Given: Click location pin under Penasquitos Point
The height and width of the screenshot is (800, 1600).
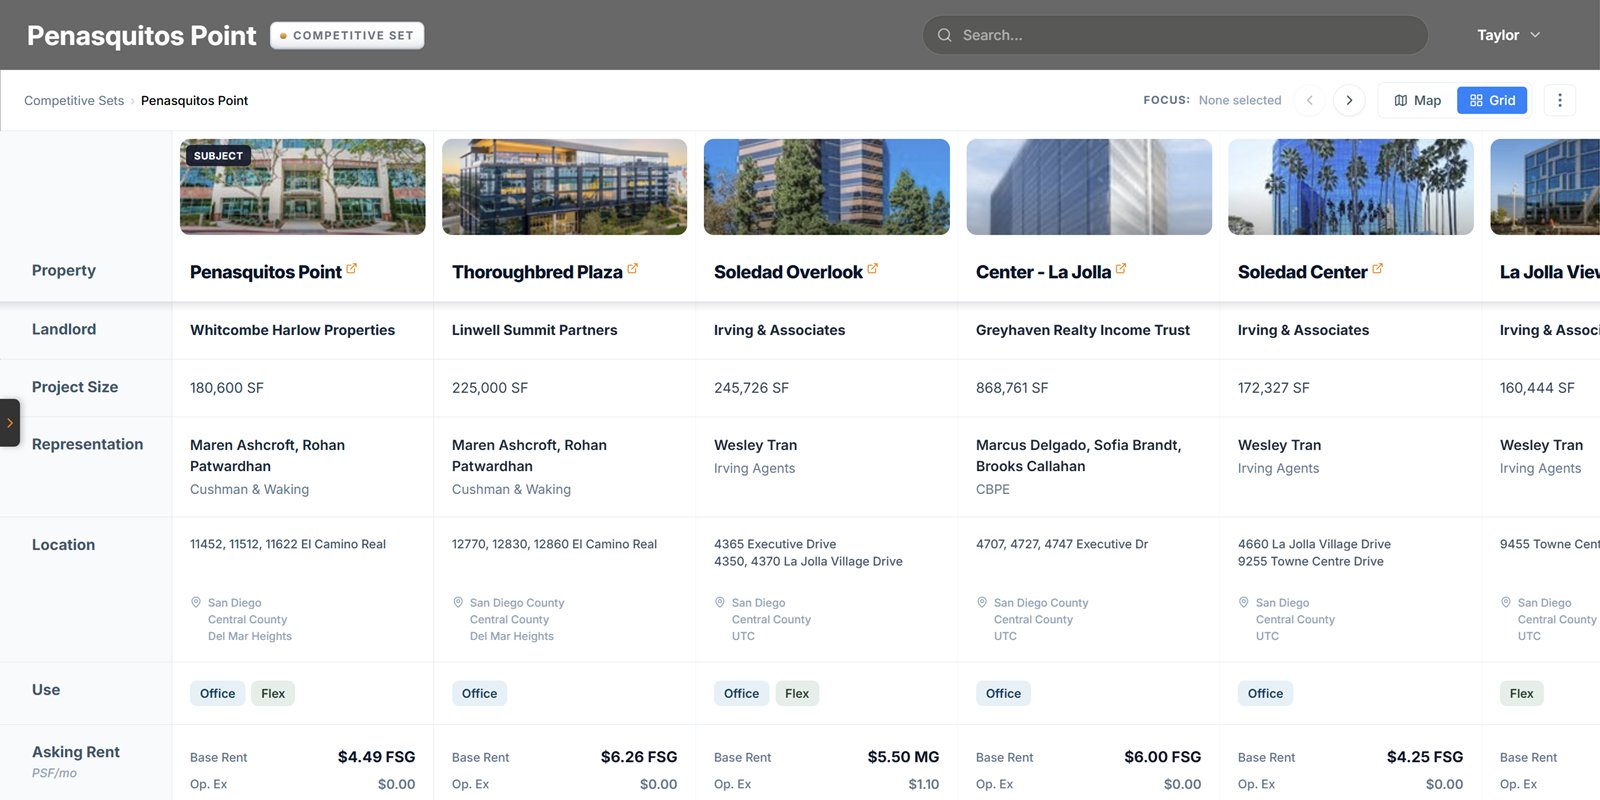Looking at the screenshot, I should coord(196,602).
